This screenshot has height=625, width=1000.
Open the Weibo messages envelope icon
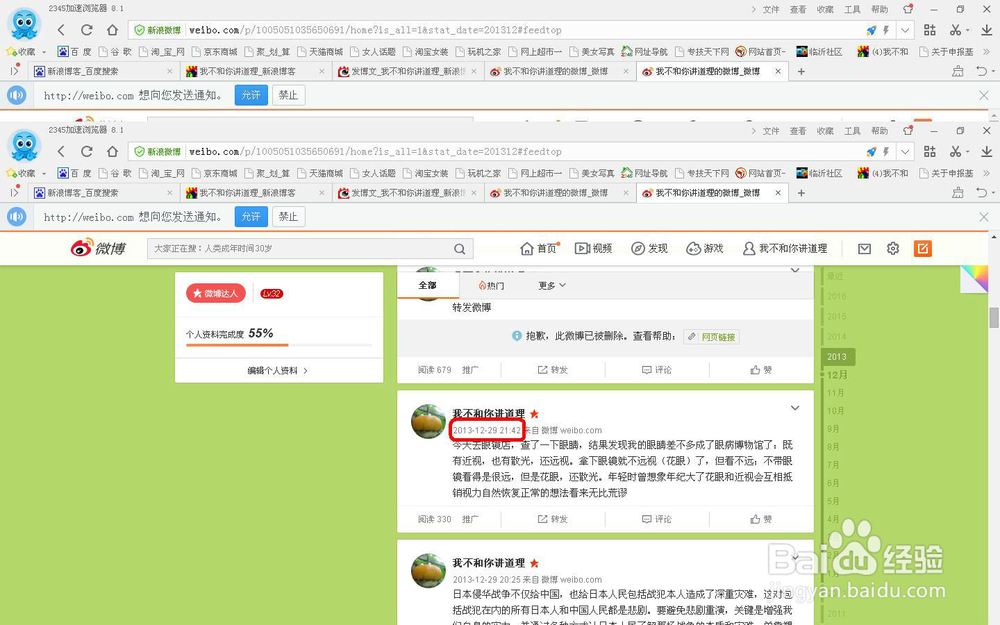pos(864,249)
